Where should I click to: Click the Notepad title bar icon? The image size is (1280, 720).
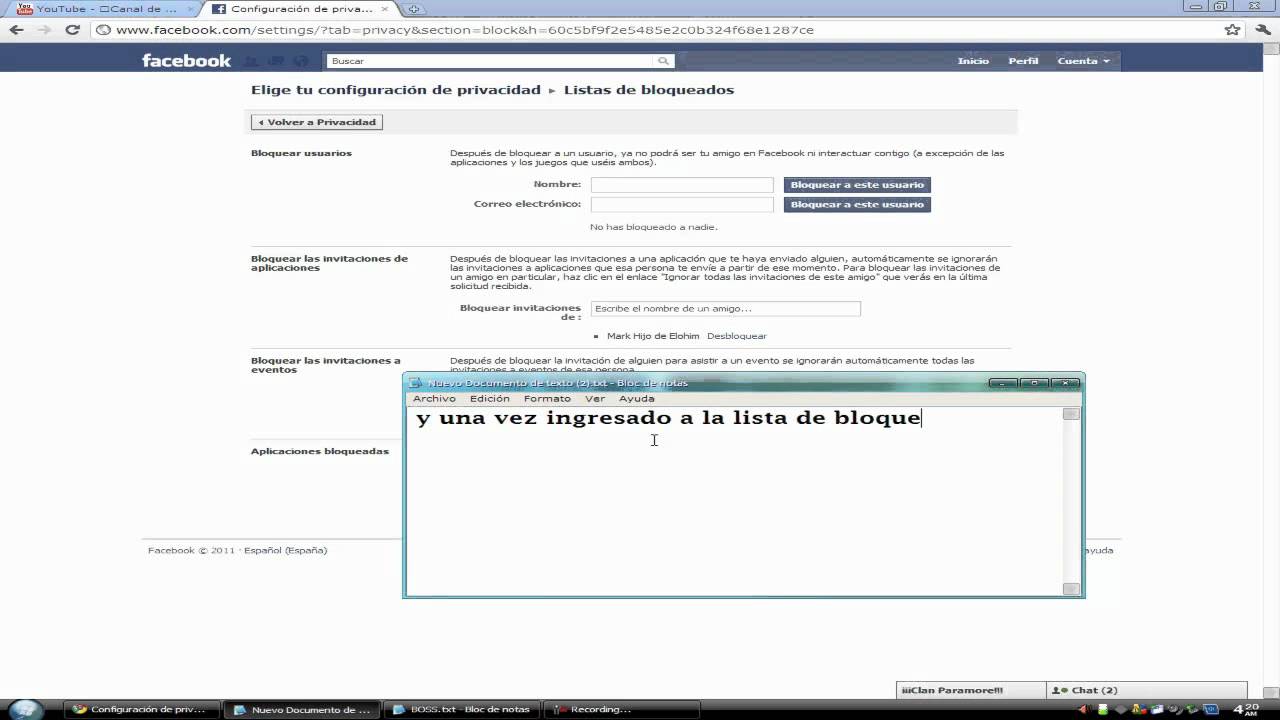[416, 383]
